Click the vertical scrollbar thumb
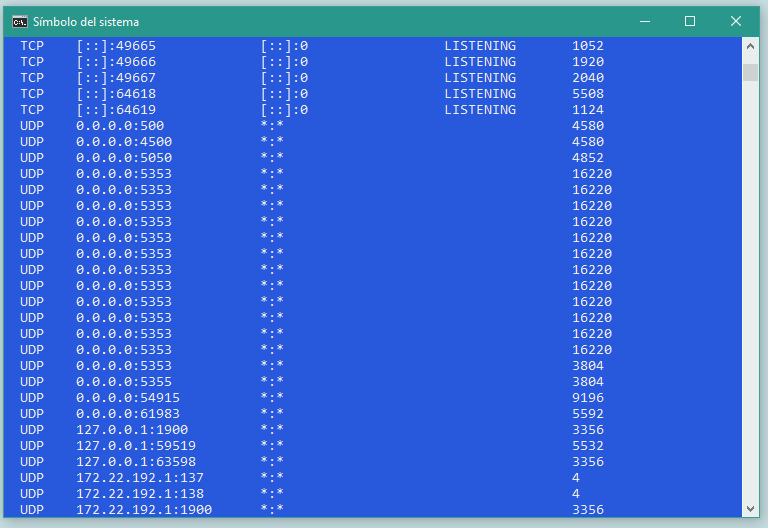This screenshot has height=528, width=768. coord(750,72)
